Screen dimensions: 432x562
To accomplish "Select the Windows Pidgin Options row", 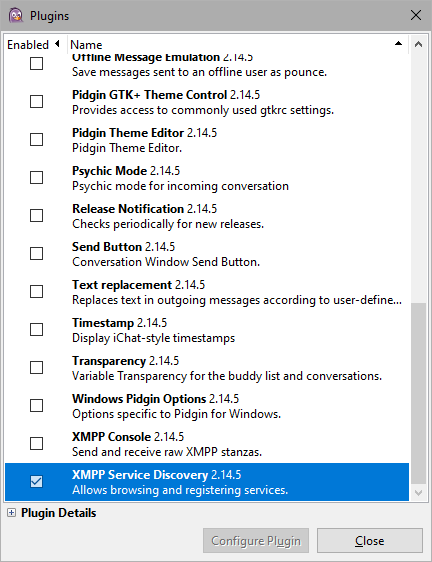I will tap(207, 406).
